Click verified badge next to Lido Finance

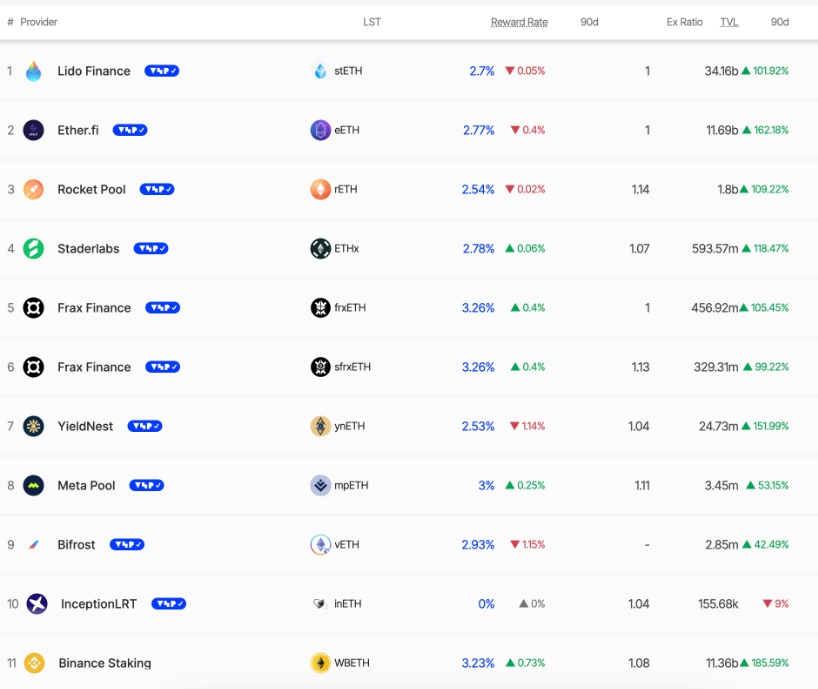click(162, 71)
